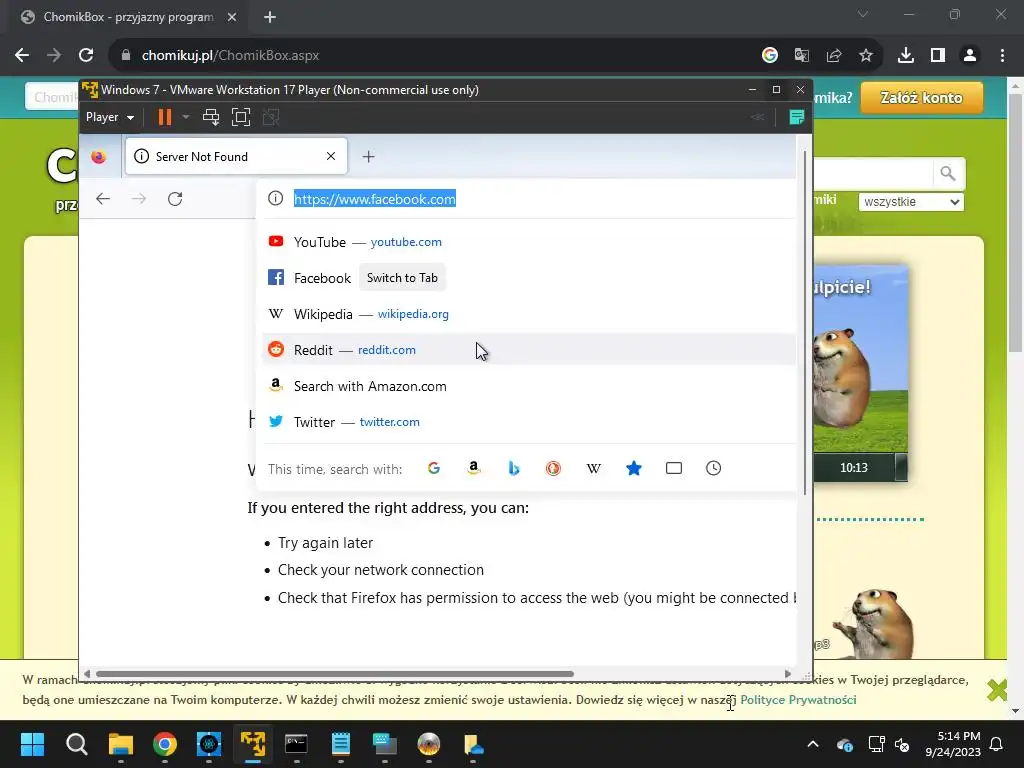Open the 'wszystkie' dropdown on chomikuj page
This screenshot has width=1024, height=768.
912,202
